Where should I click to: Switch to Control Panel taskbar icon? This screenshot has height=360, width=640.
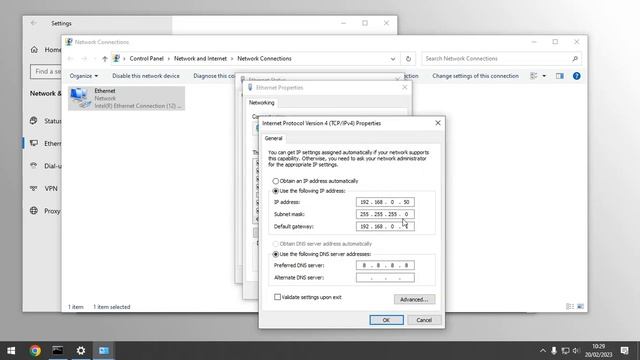(104, 351)
